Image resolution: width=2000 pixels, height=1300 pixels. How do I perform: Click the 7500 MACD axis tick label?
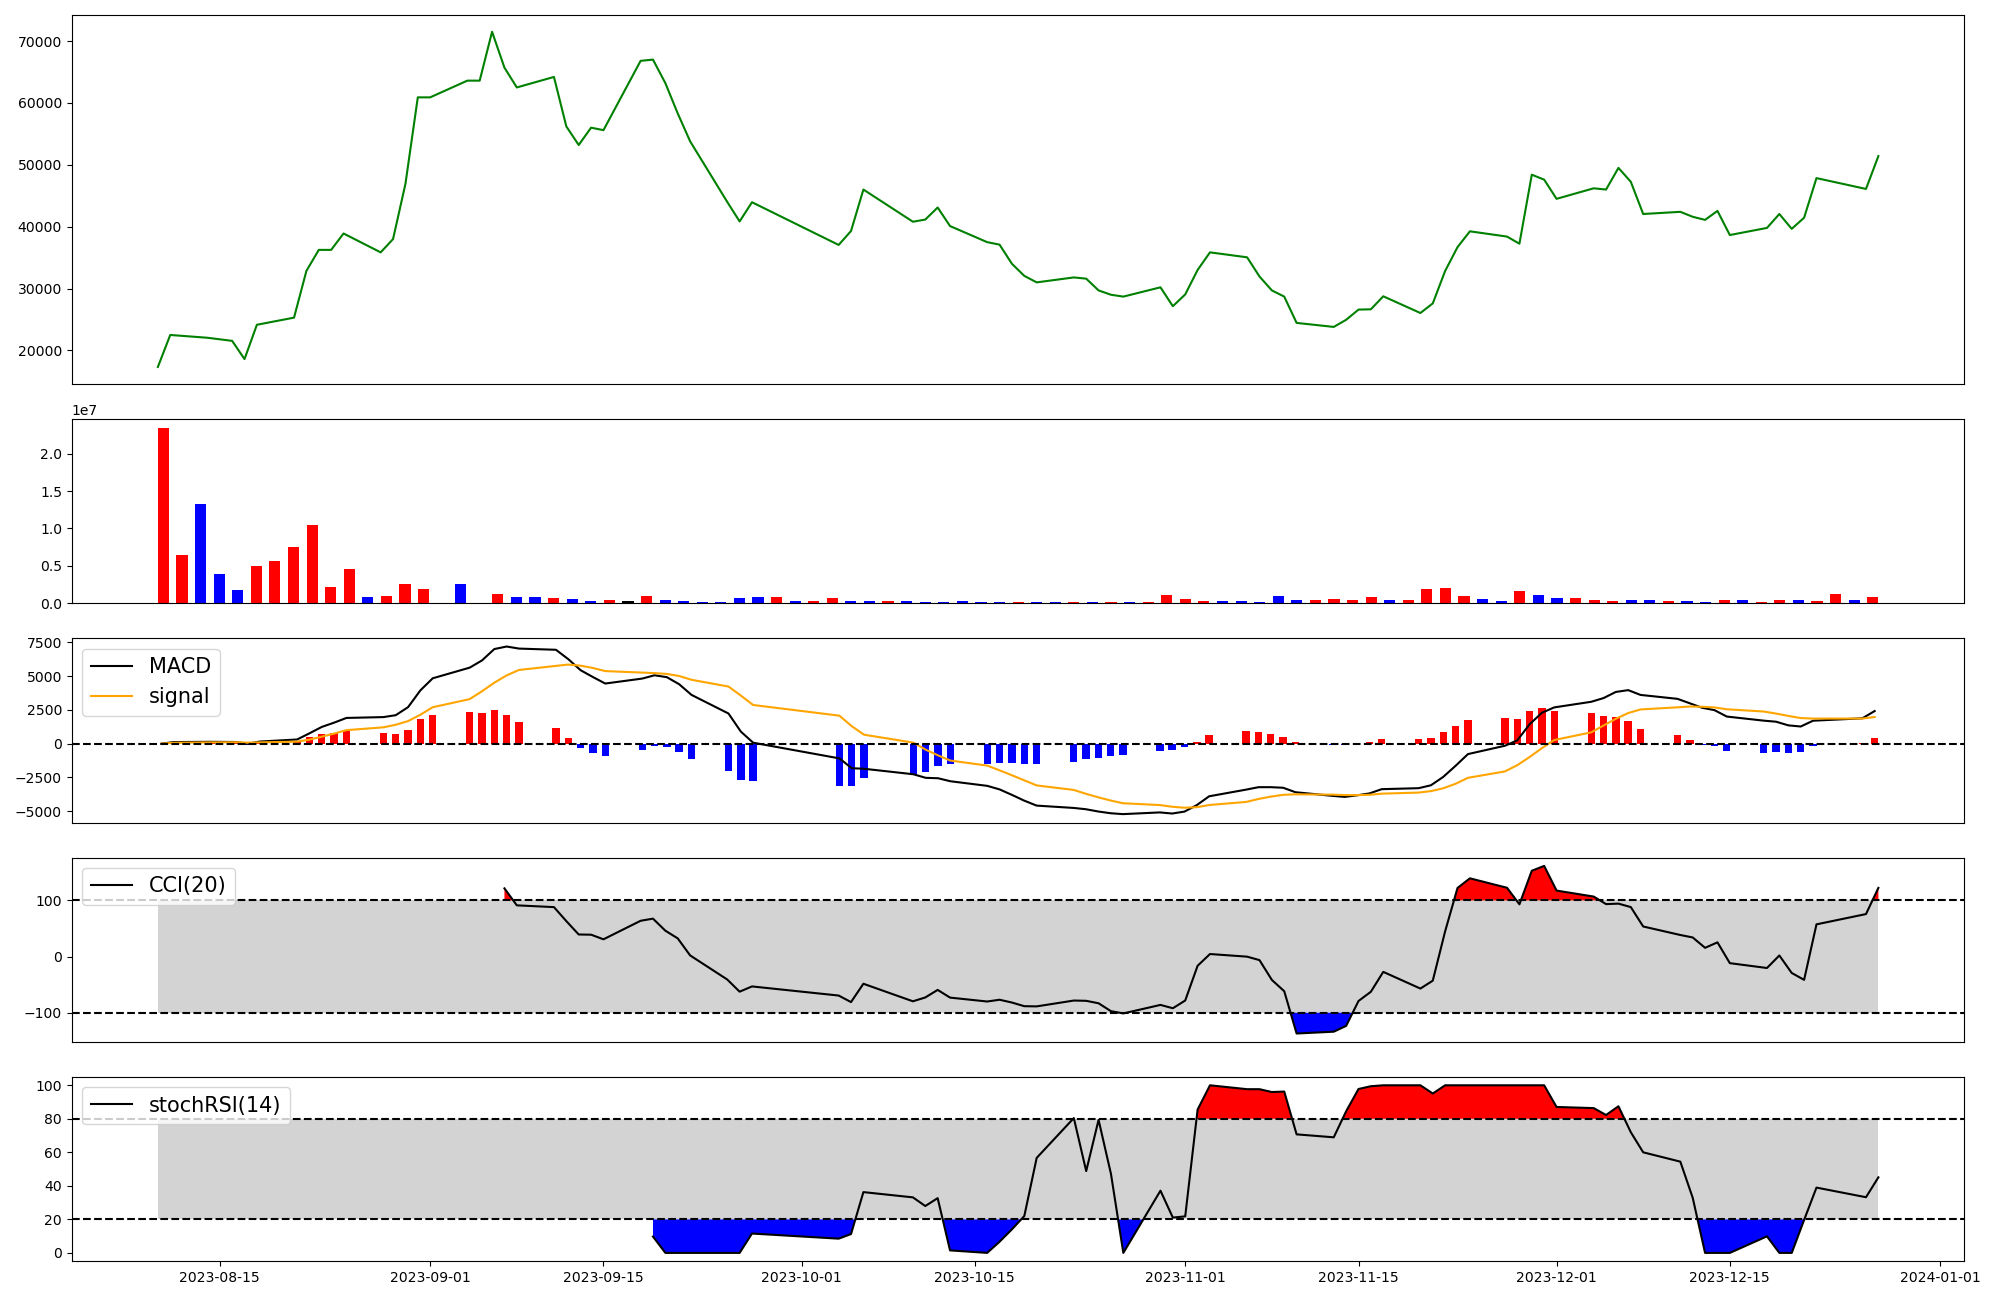point(45,643)
